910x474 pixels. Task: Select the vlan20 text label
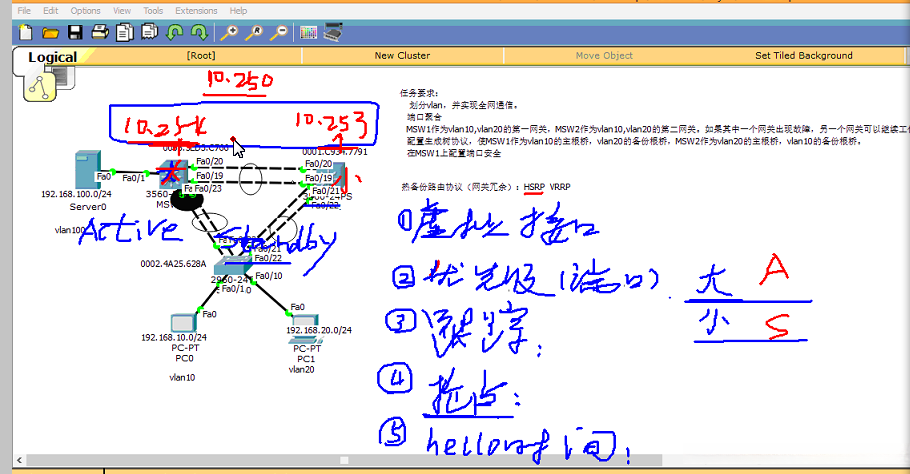pyautogui.click(x=301, y=370)
